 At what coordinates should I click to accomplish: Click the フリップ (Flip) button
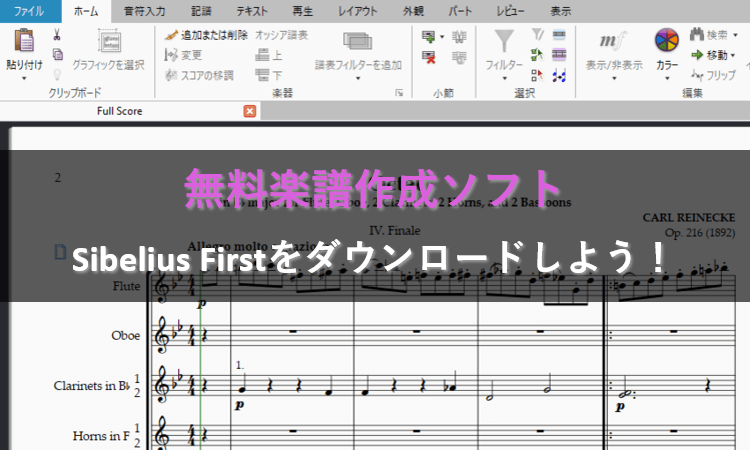pos(712,75)
